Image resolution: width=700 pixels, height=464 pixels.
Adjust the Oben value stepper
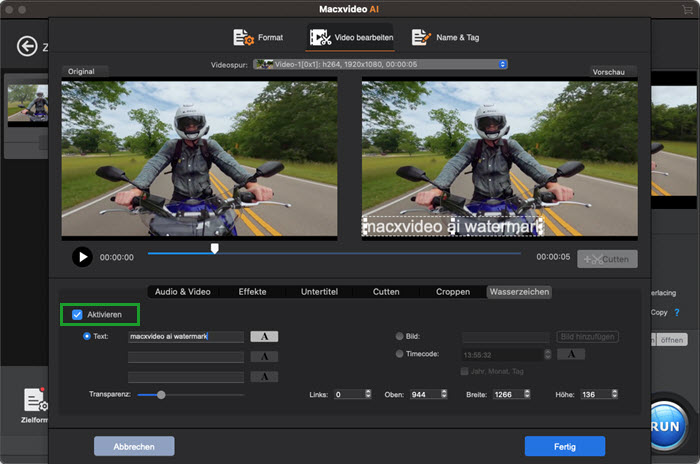pyautogui.click(x=444, y=394)
